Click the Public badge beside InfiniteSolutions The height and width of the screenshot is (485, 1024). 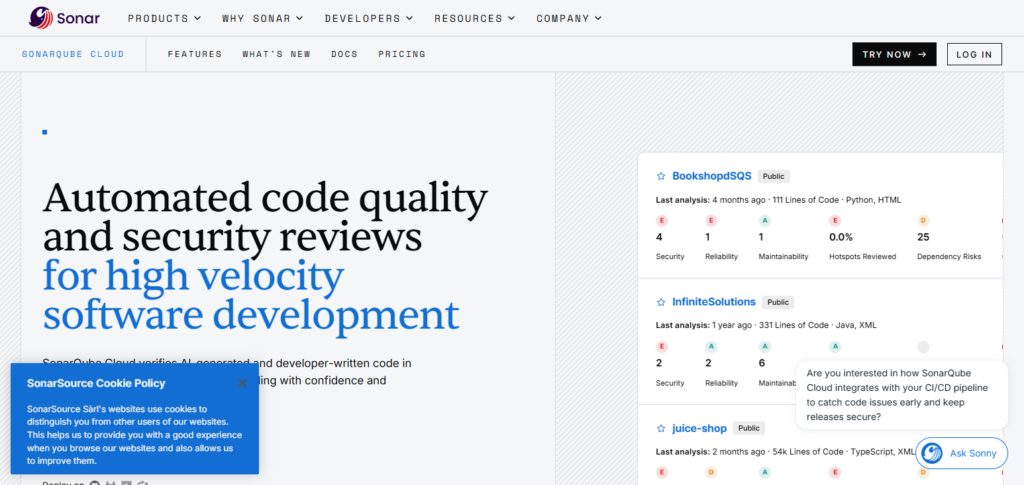[778, 302]
